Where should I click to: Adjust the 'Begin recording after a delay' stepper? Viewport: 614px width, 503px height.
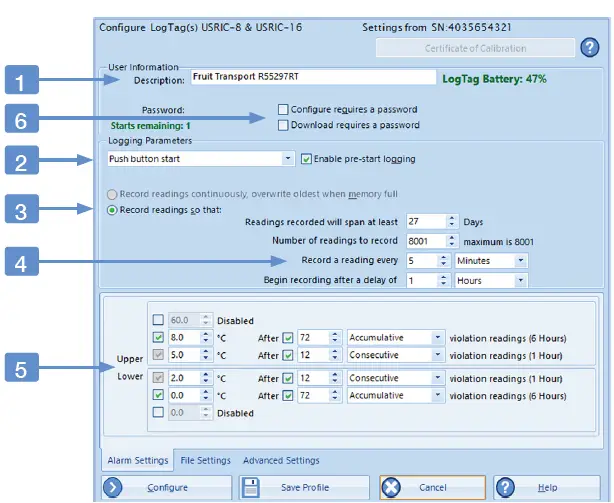[x=443, y=280]
